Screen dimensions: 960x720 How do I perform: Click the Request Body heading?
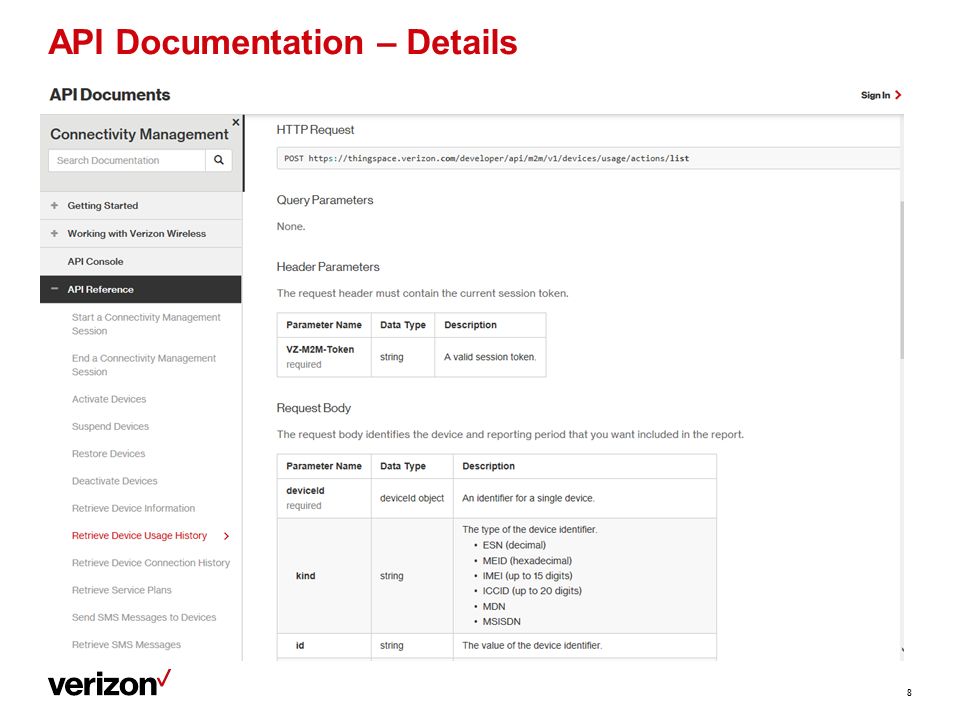pyautogui.click(x=313, y=408)
